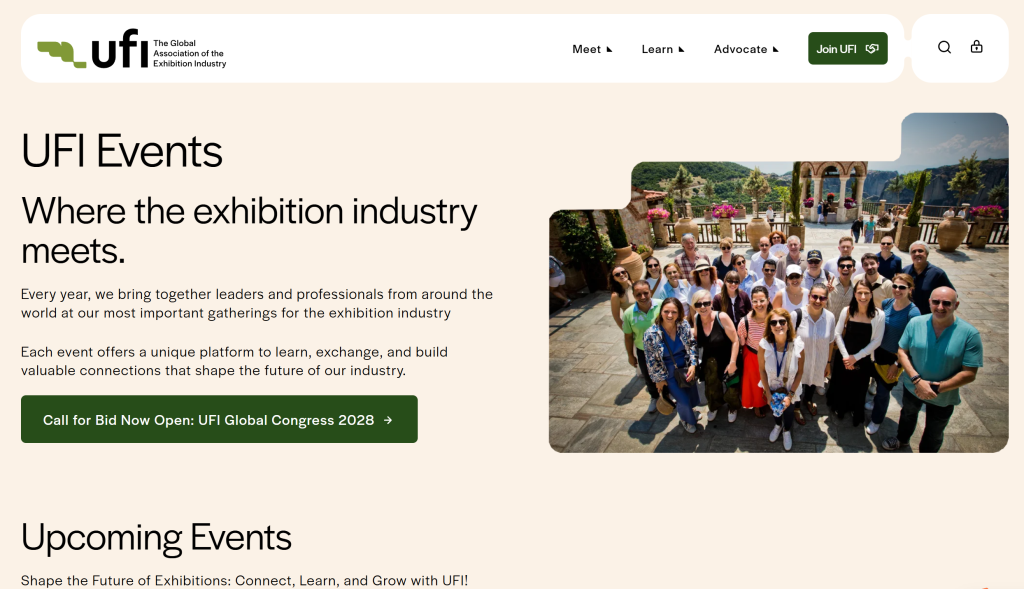This screenshot has height=589, width=1024.
Task: Open the Meet navigation item
Action: point(586,49)
